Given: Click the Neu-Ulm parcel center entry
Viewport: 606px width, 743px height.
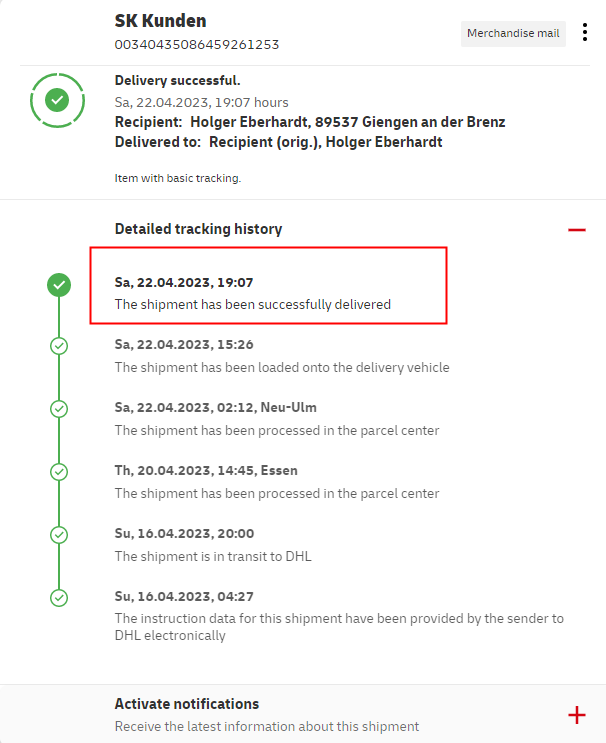Looking at the screenshot, I should point(277,430).
